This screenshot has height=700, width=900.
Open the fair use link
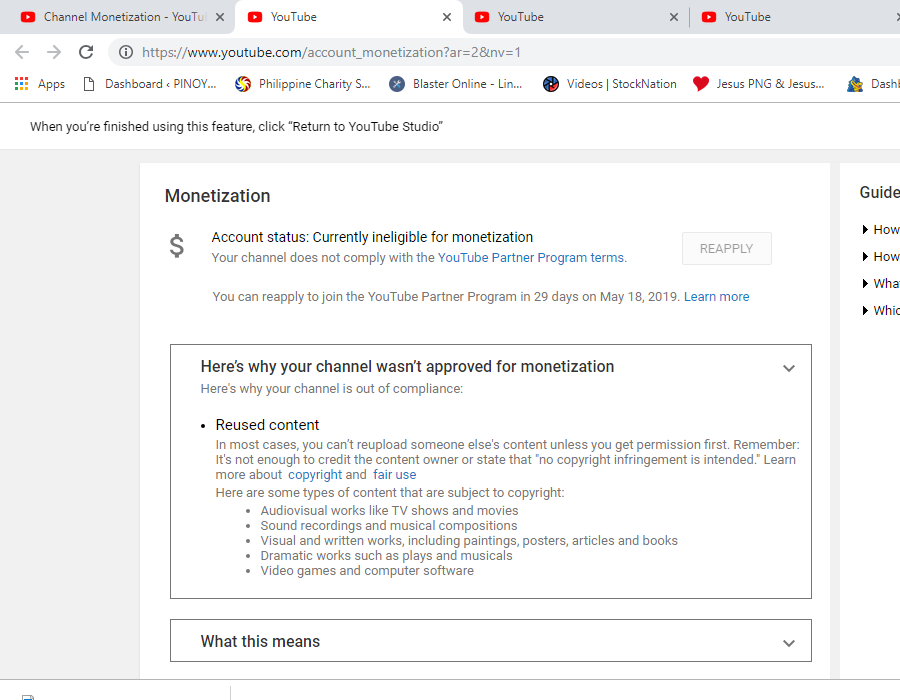coord(394,475)
